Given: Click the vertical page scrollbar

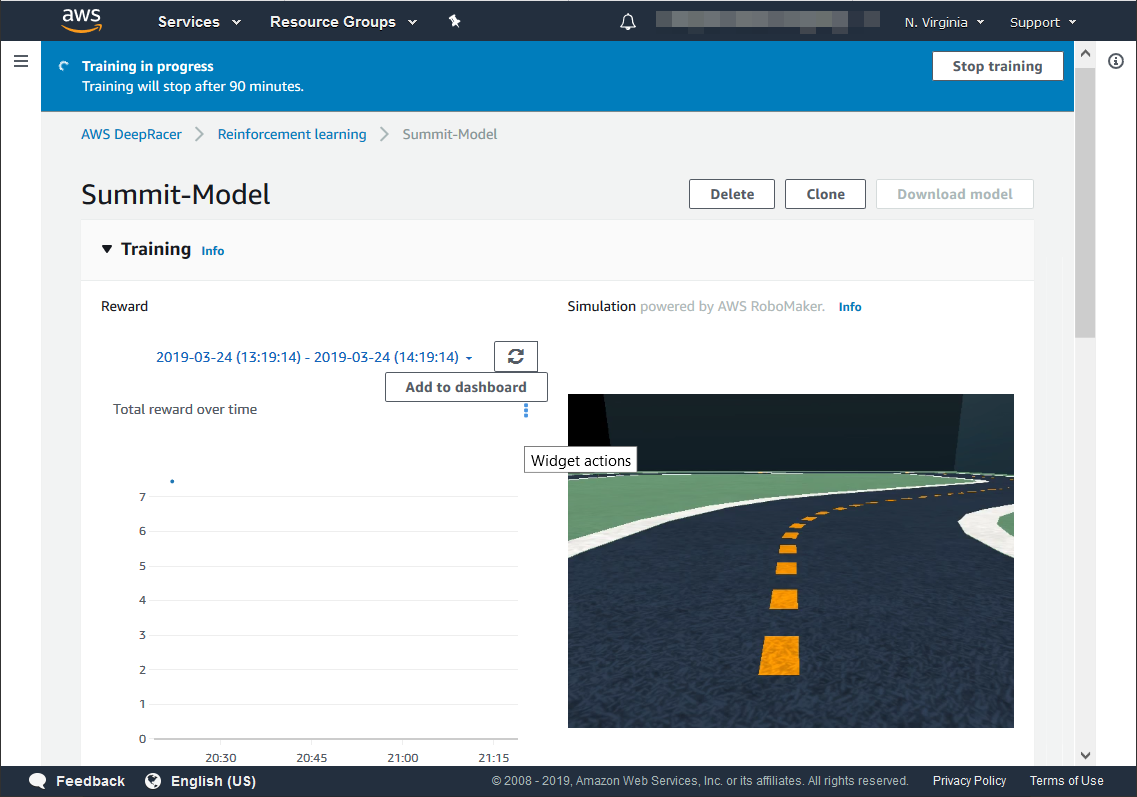Looking at the screenshot, I should (1085, 200).
